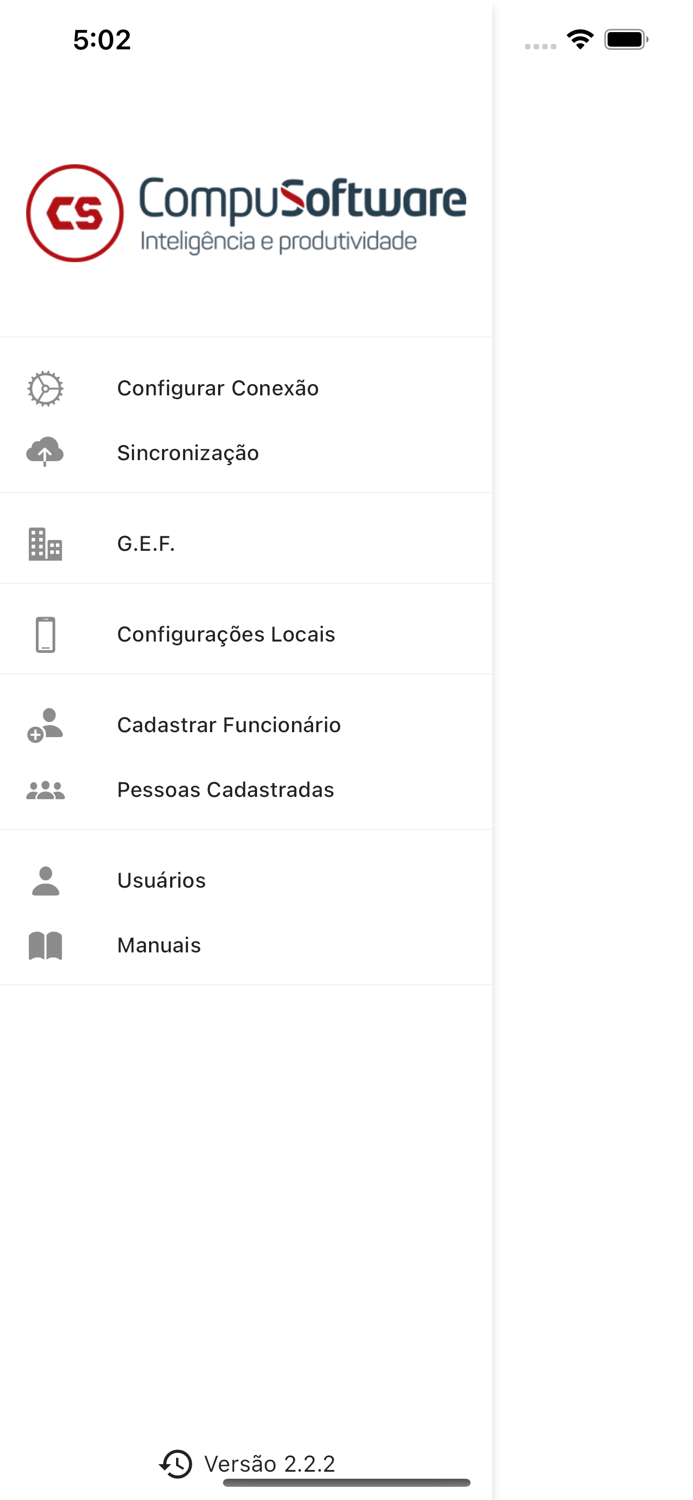Open Pessoas Cadastradas

tap(225, 789)
